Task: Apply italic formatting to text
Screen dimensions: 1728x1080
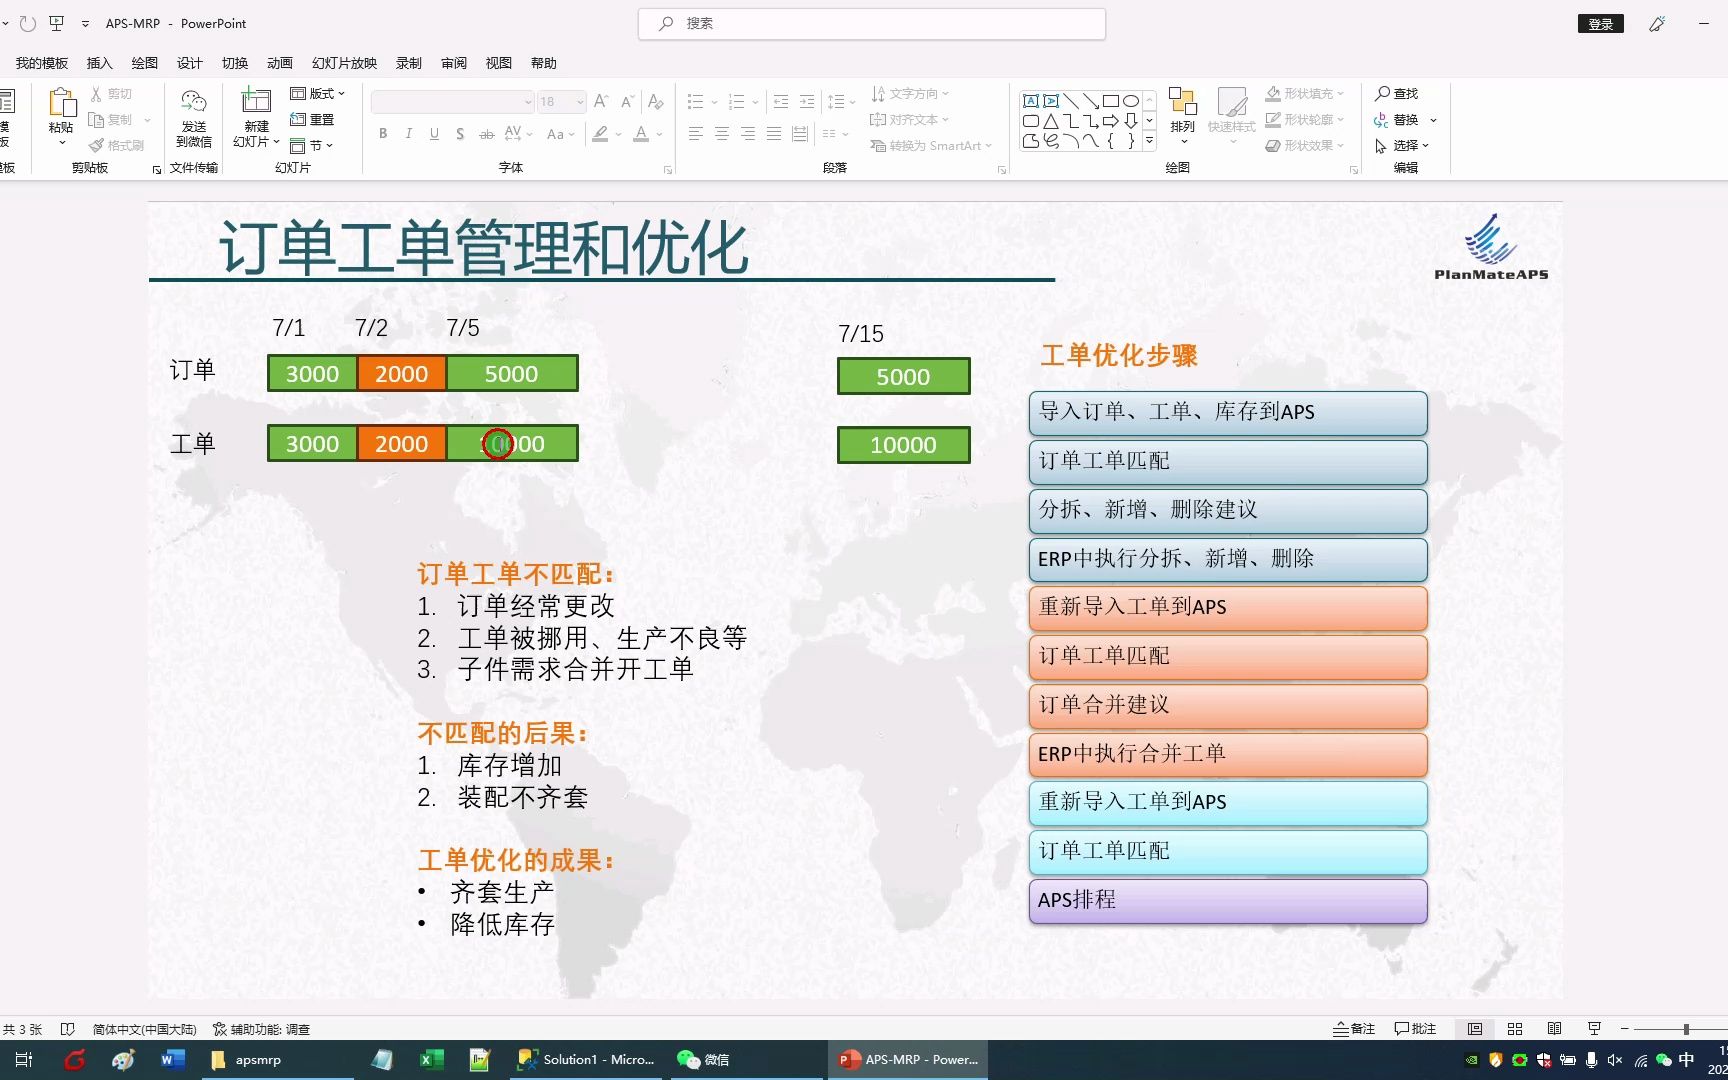Action: (409, 133)
